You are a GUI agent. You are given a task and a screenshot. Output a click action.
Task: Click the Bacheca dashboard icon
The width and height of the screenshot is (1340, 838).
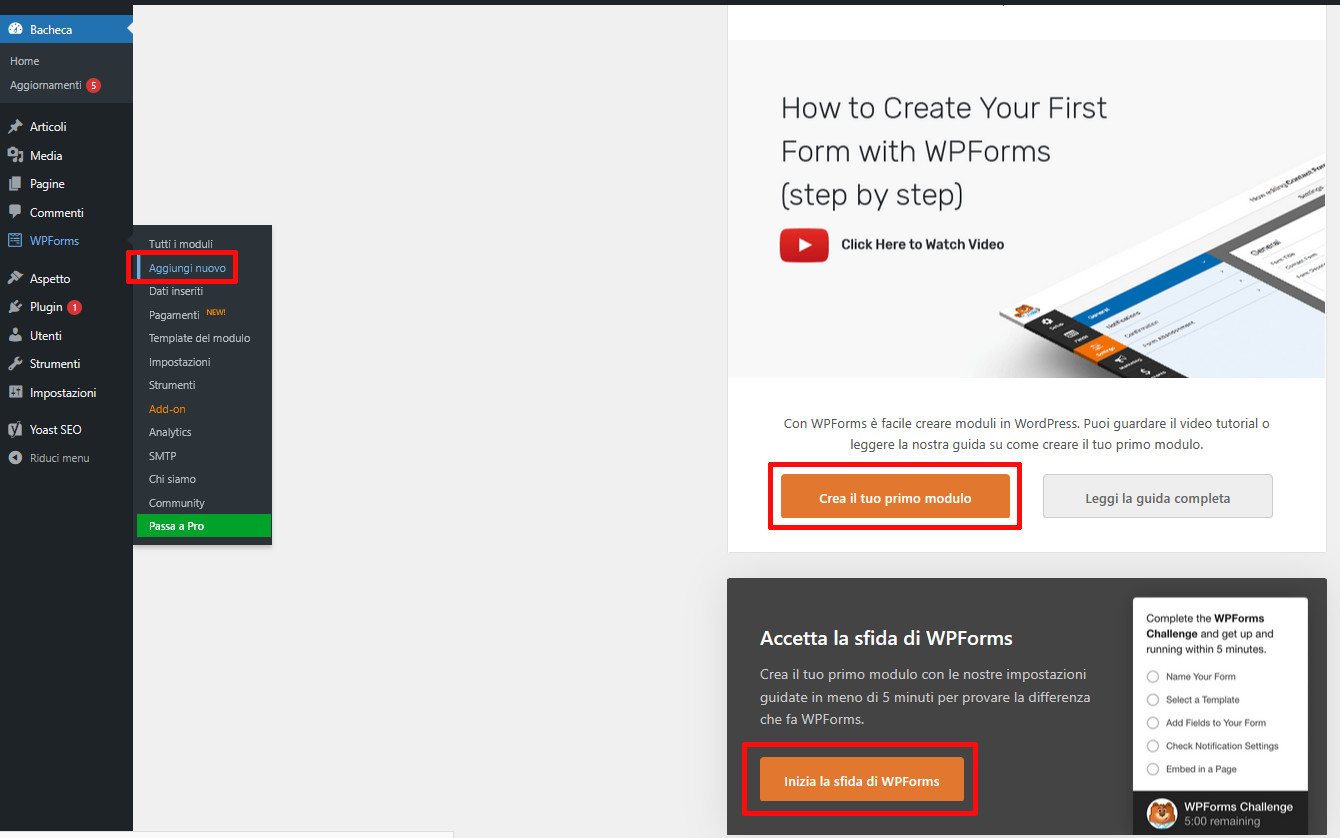[x=15, y=29]
